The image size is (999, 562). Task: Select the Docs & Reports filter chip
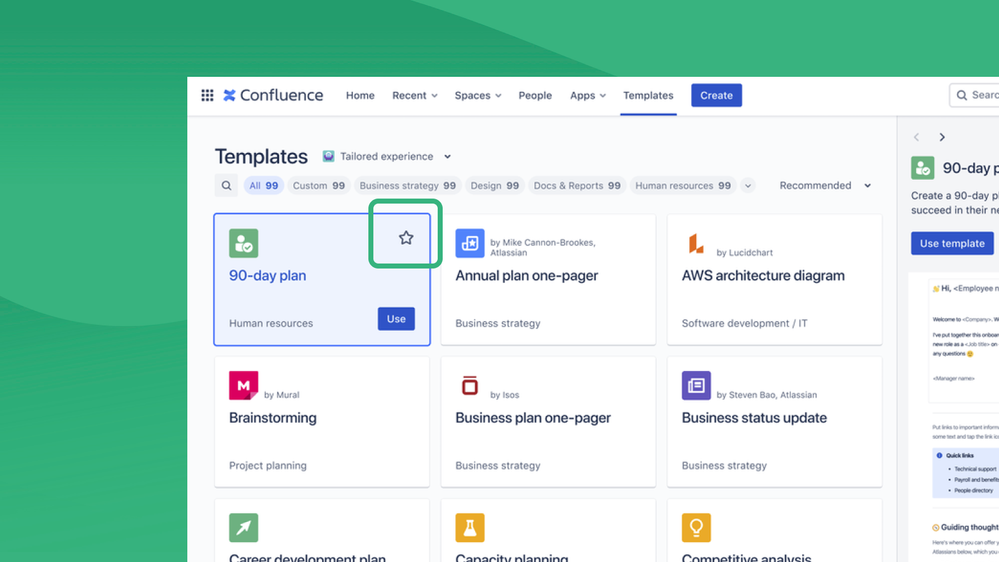[x=577, y=185]
